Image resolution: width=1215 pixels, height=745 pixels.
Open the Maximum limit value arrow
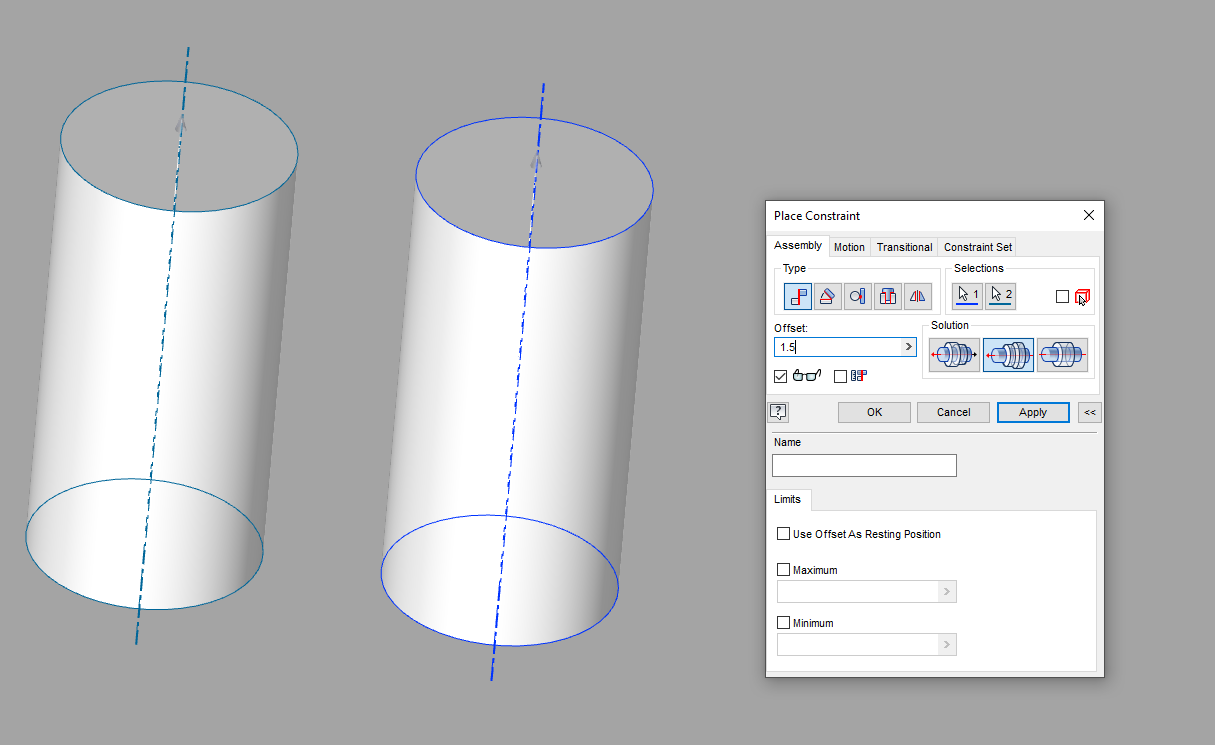click(946, 591)
